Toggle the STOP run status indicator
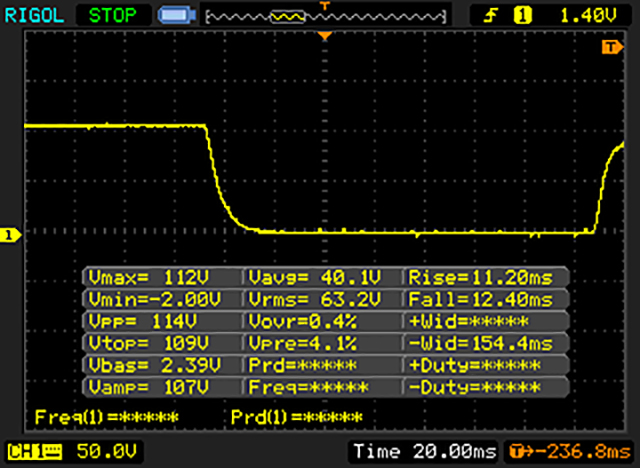 pos(115,16)
